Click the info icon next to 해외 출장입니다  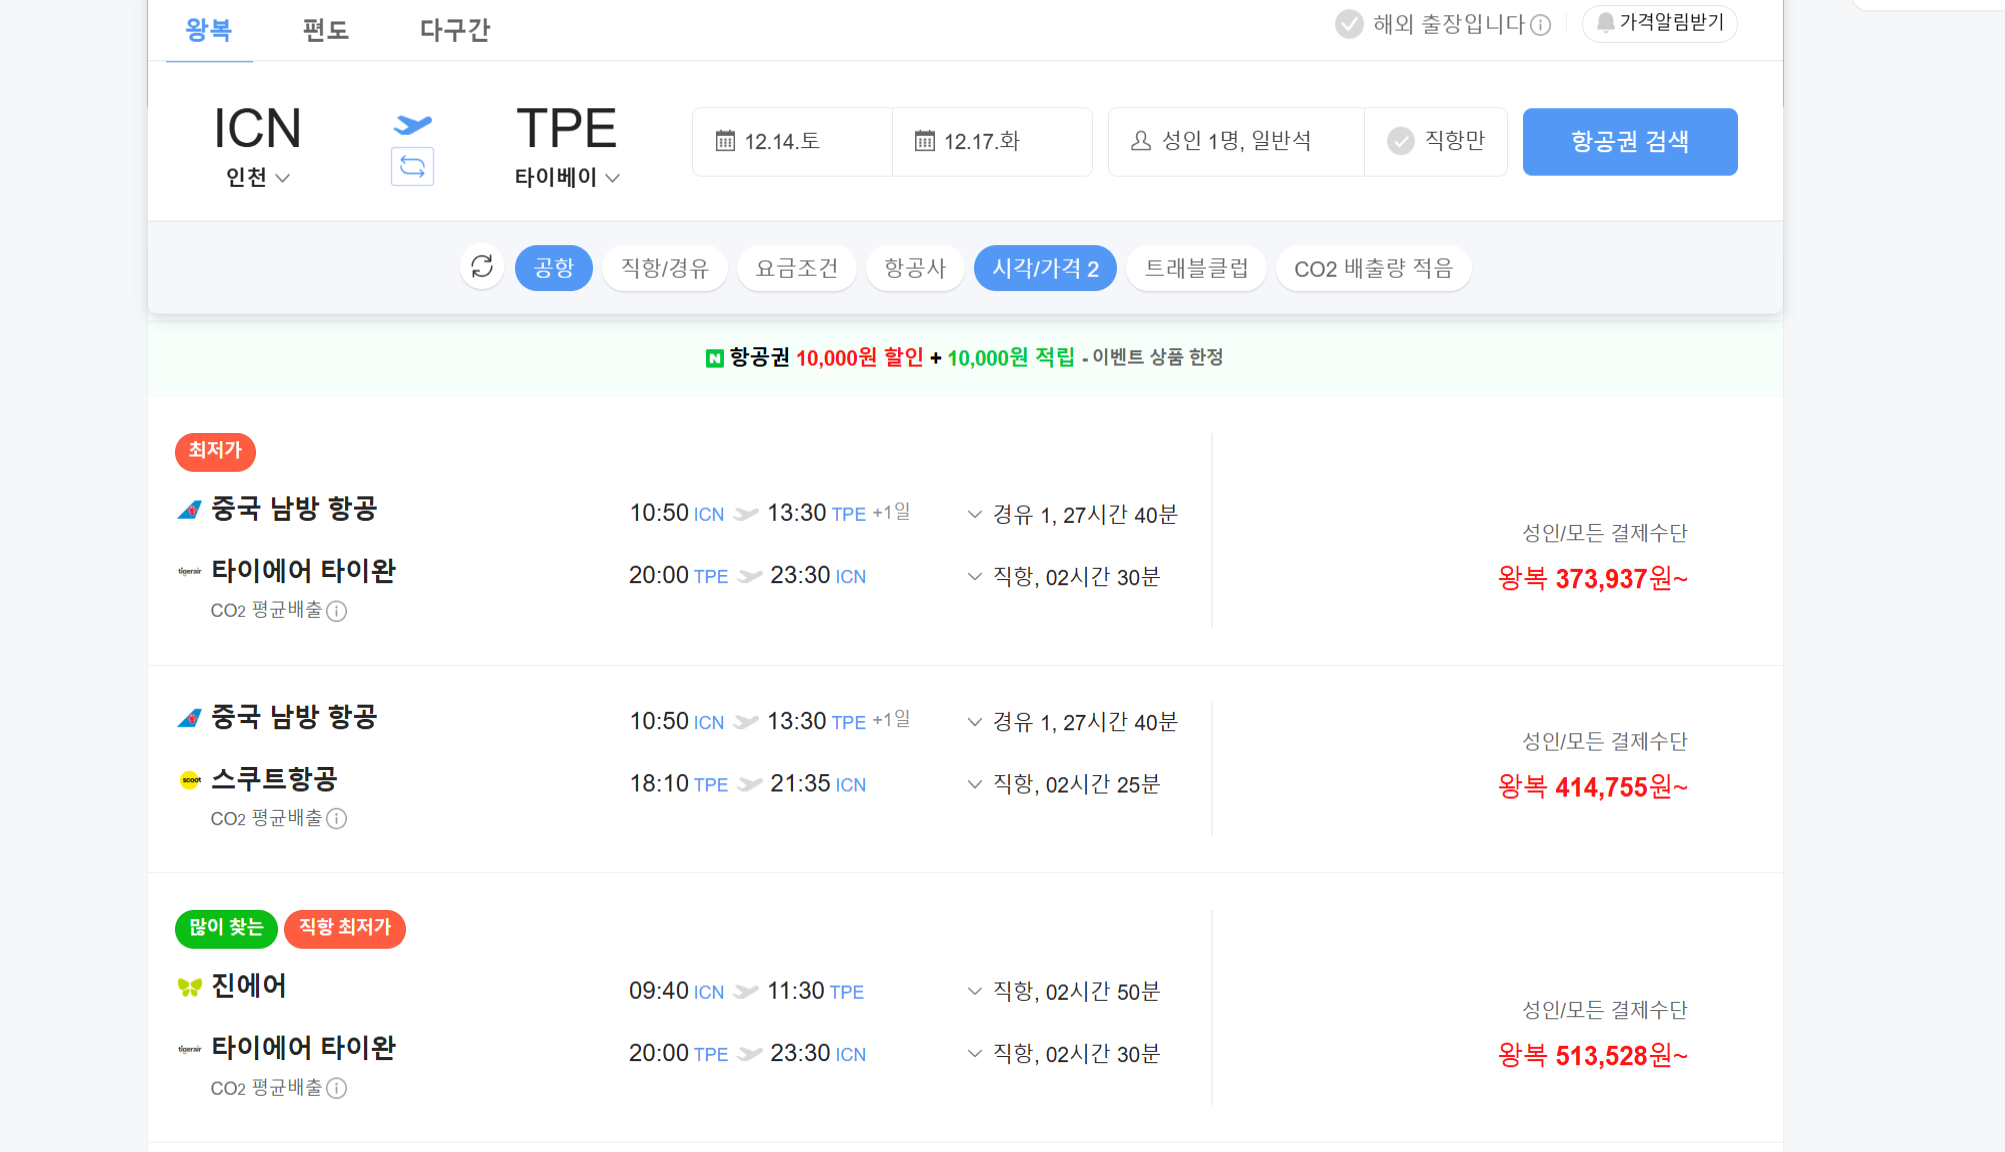[1541, 25]
